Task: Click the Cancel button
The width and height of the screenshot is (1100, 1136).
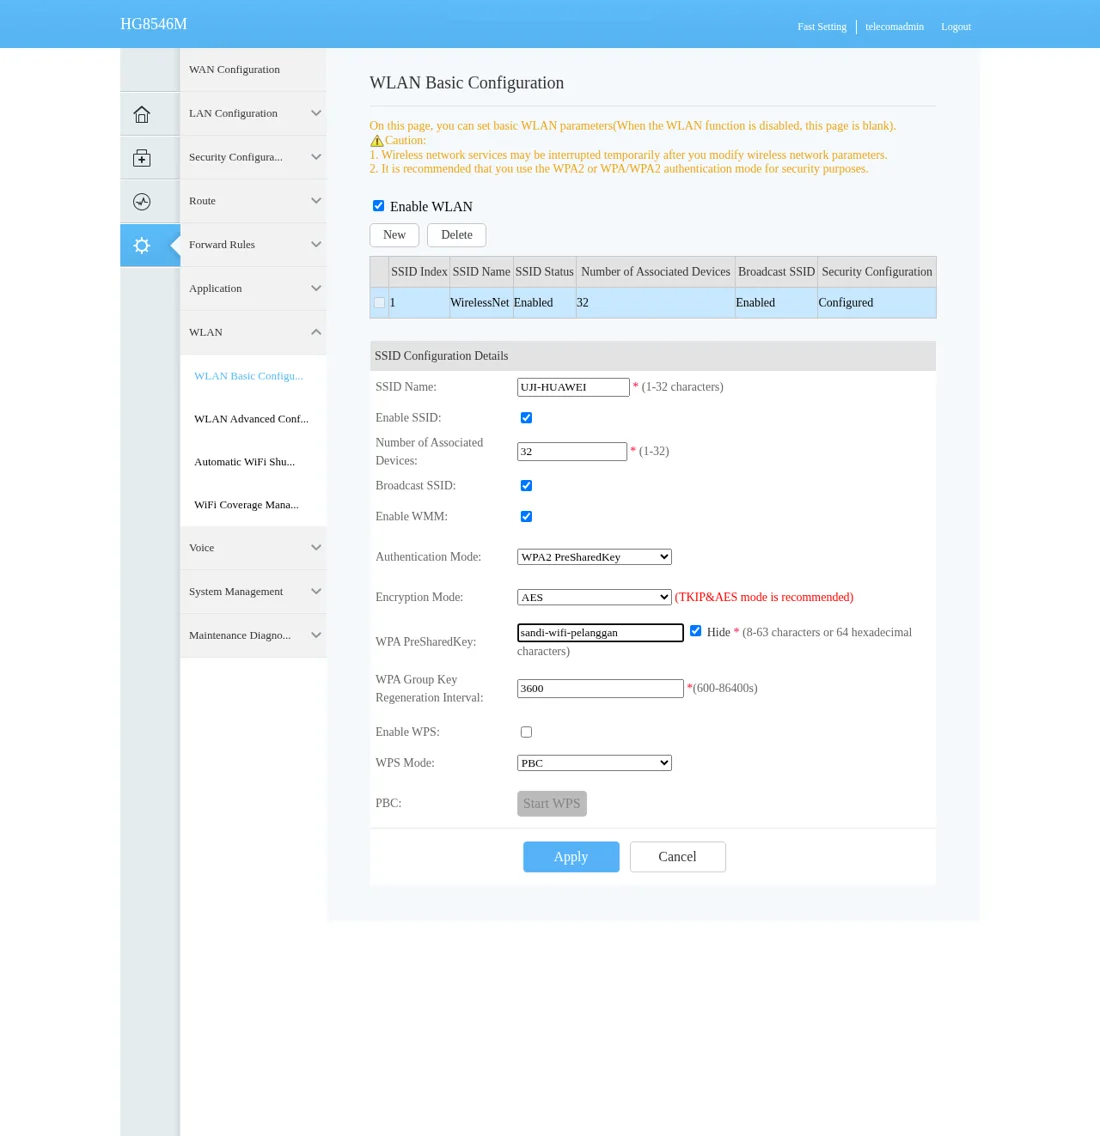Action: coord(678,856)
